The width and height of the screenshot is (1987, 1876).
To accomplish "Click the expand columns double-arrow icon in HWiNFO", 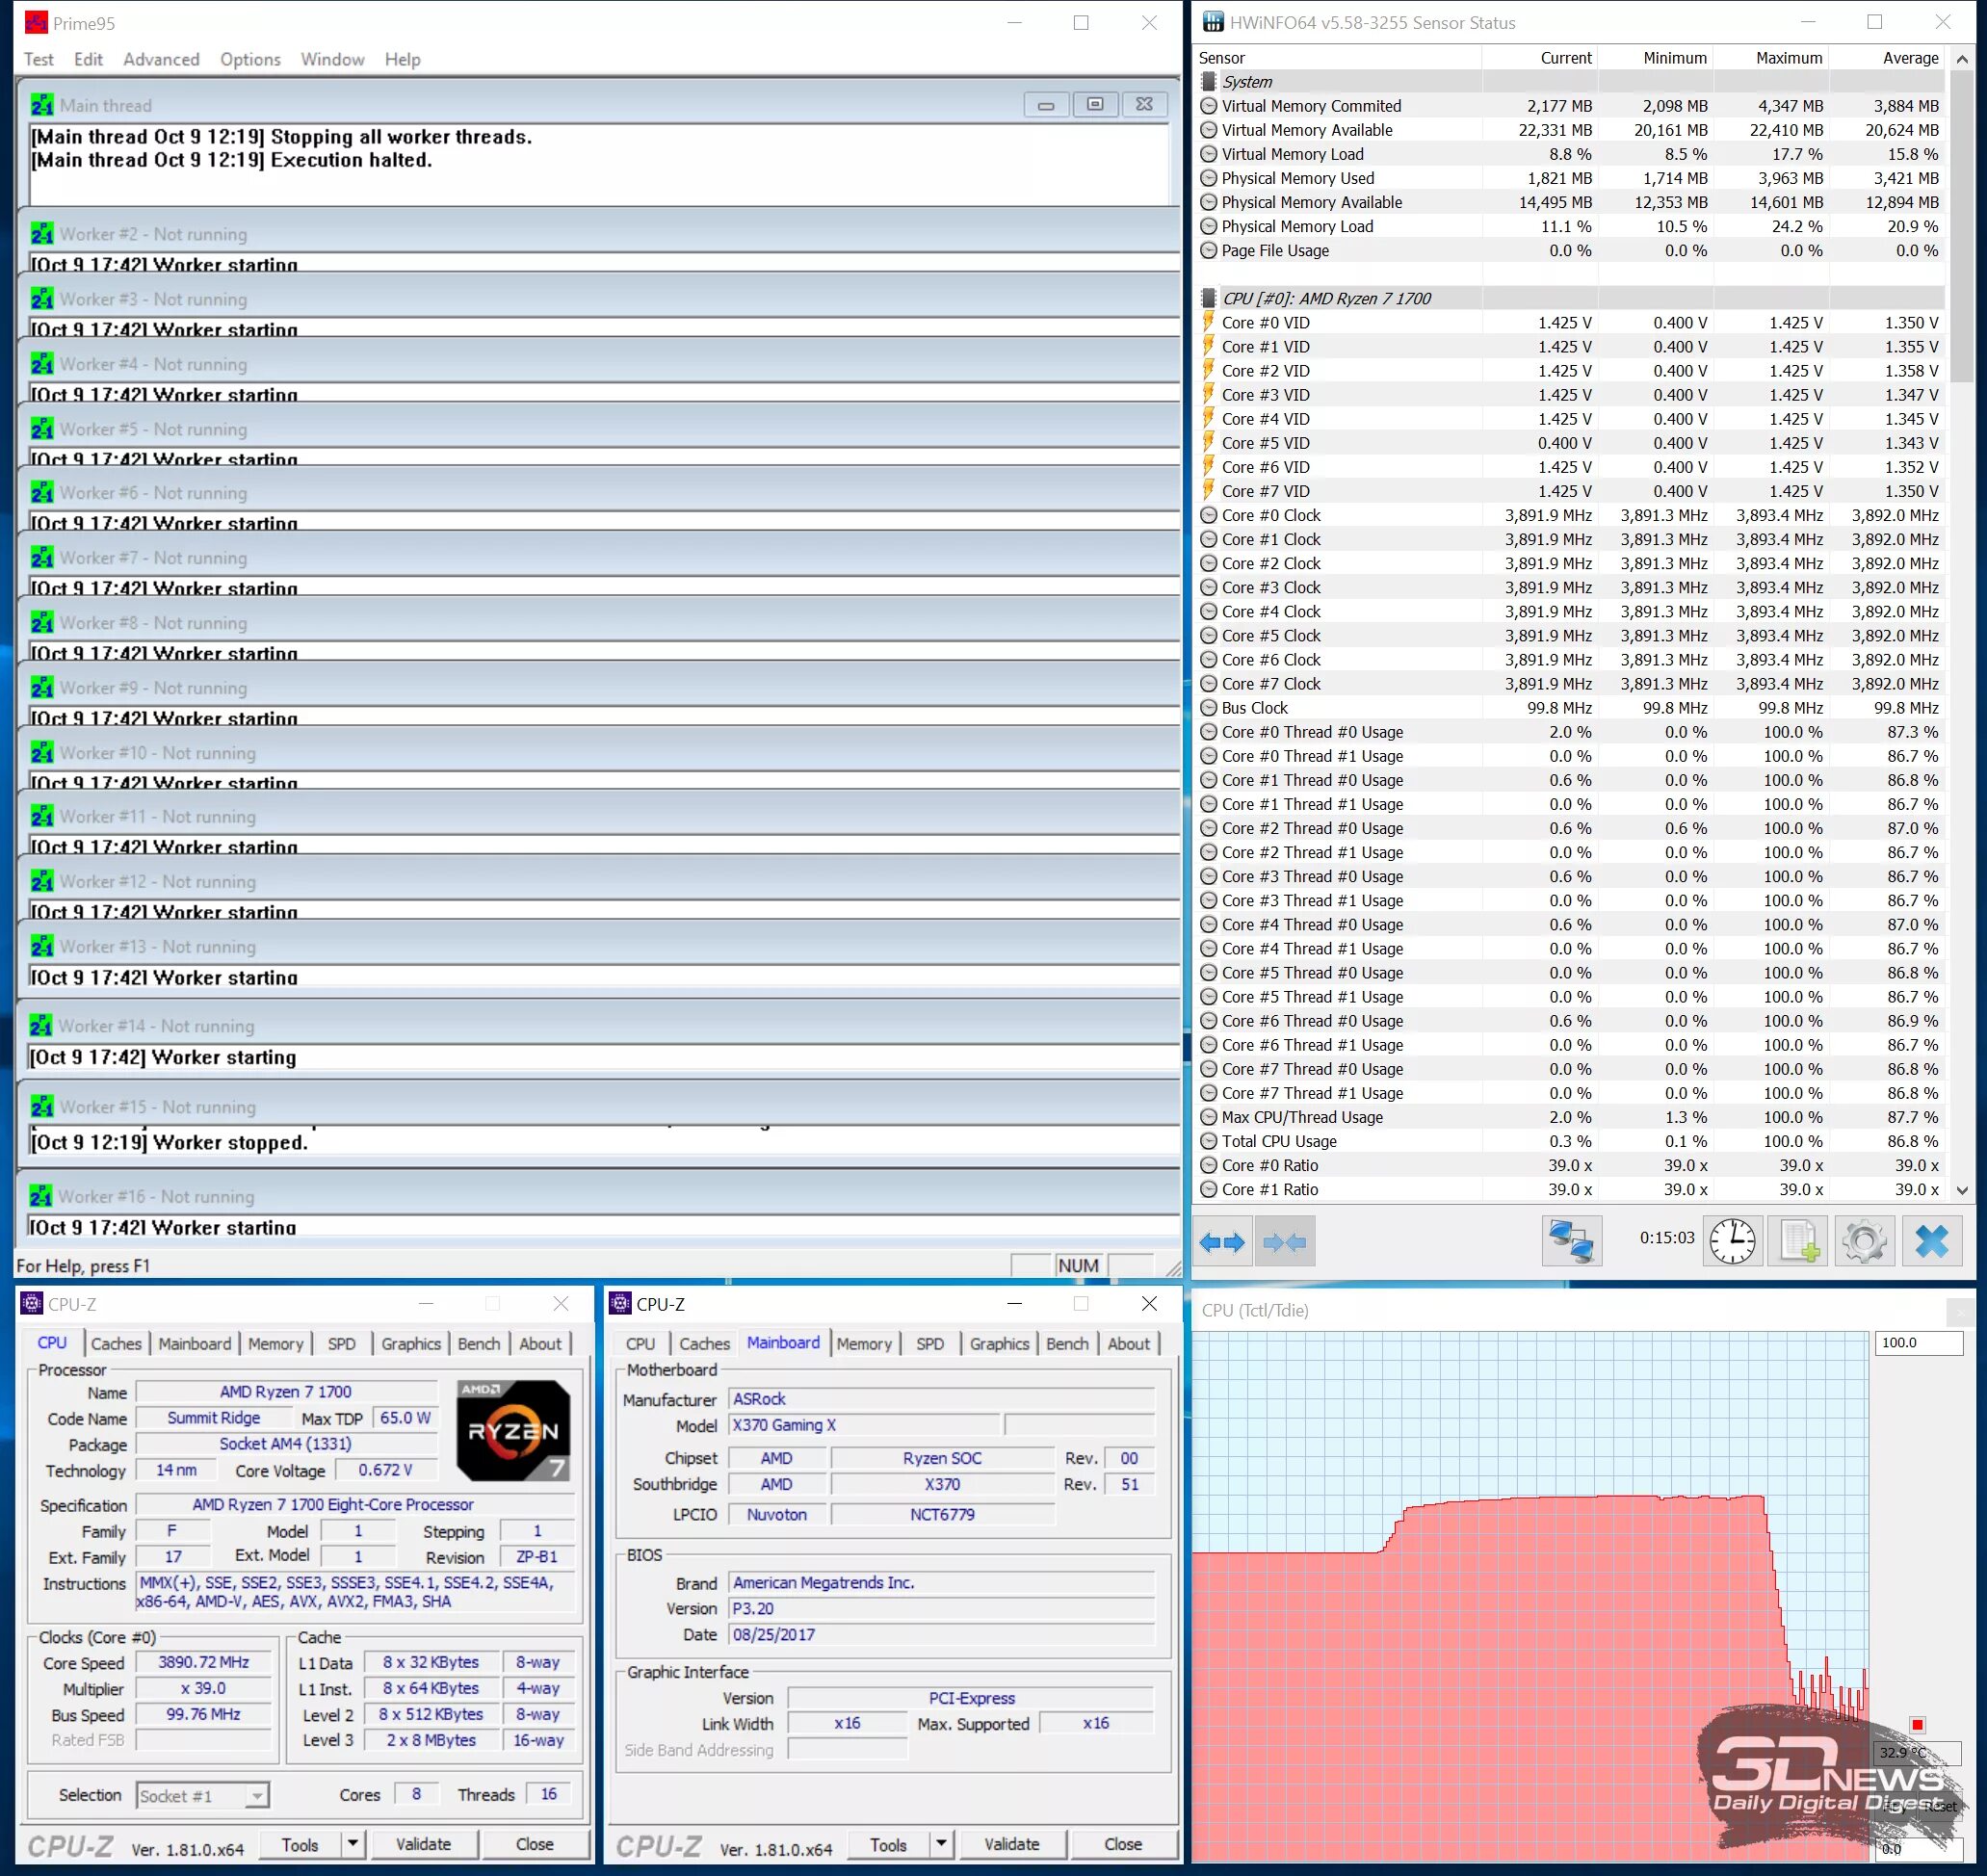I will tap(1221, 1242).
